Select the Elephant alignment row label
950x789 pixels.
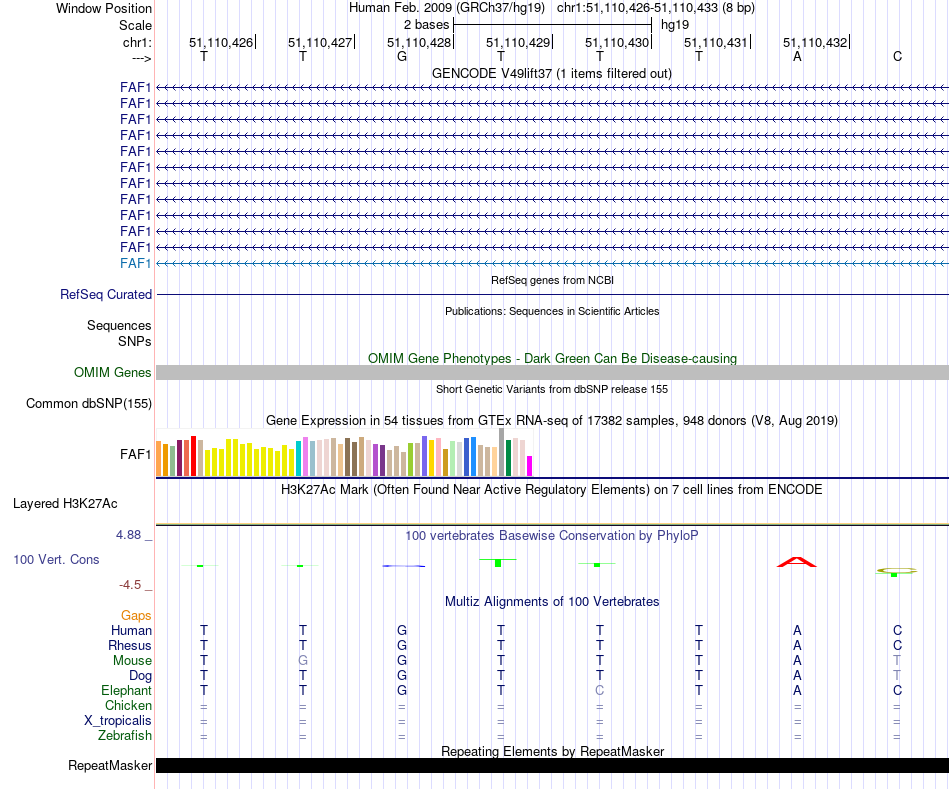tap(127, 691)
